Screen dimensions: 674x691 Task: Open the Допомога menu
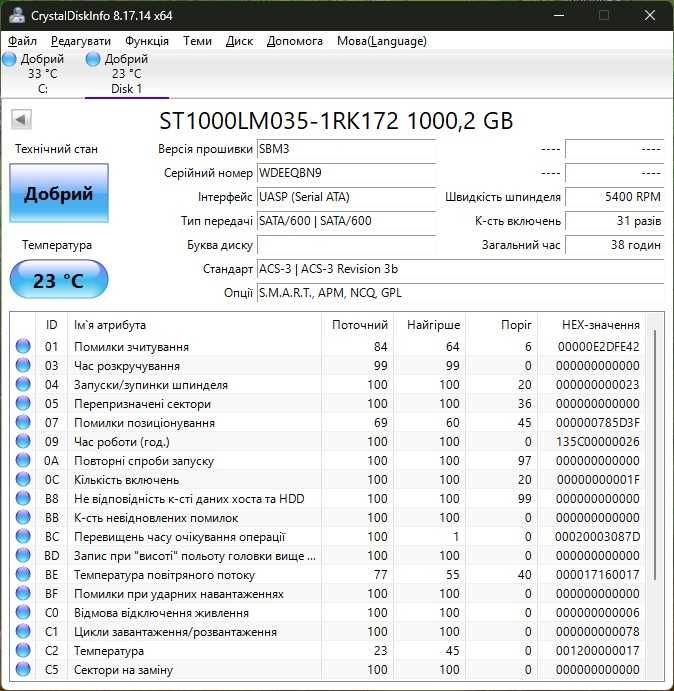pyautogui.click(x=294, y=41)
